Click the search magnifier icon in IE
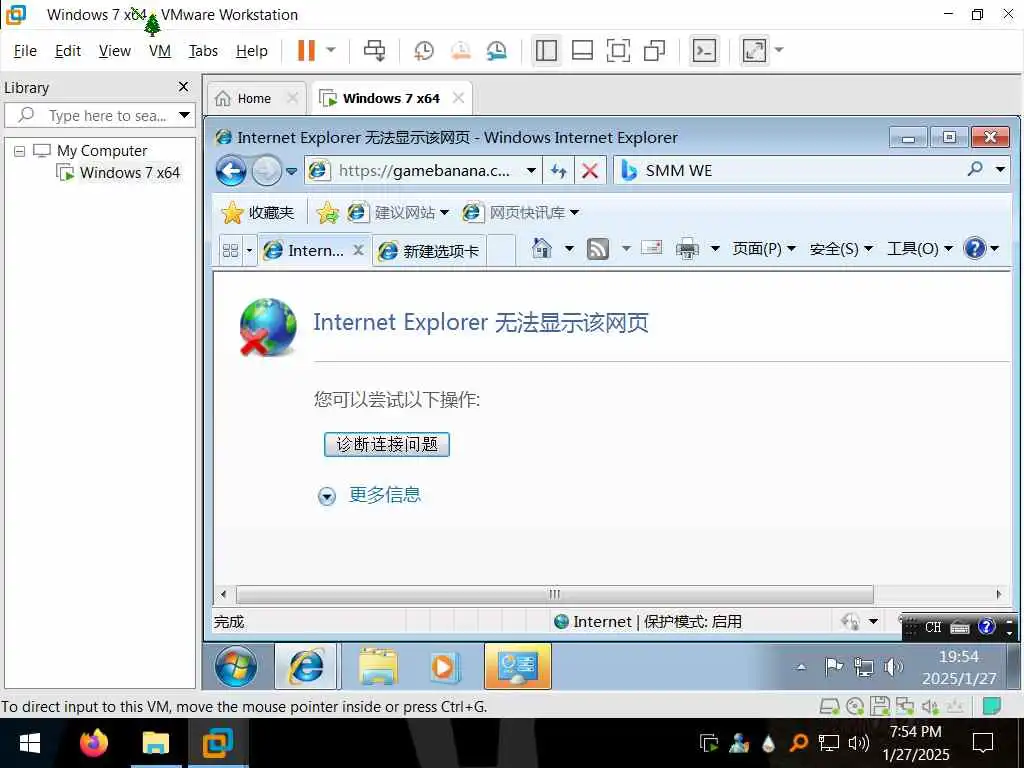Viewport: 1024px width, 768px height. [975, 170]
